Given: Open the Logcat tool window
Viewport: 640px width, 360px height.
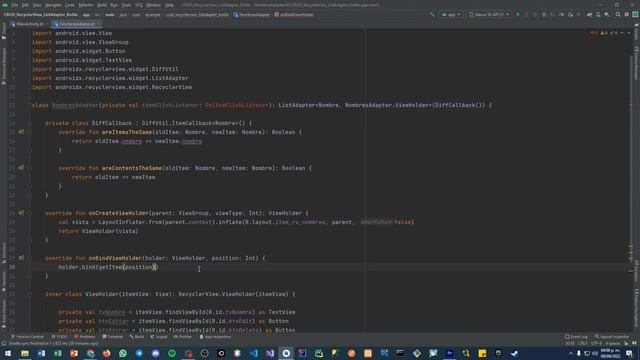Looking at the screenshot, I should pyautogui.click(x=159, y=337).
